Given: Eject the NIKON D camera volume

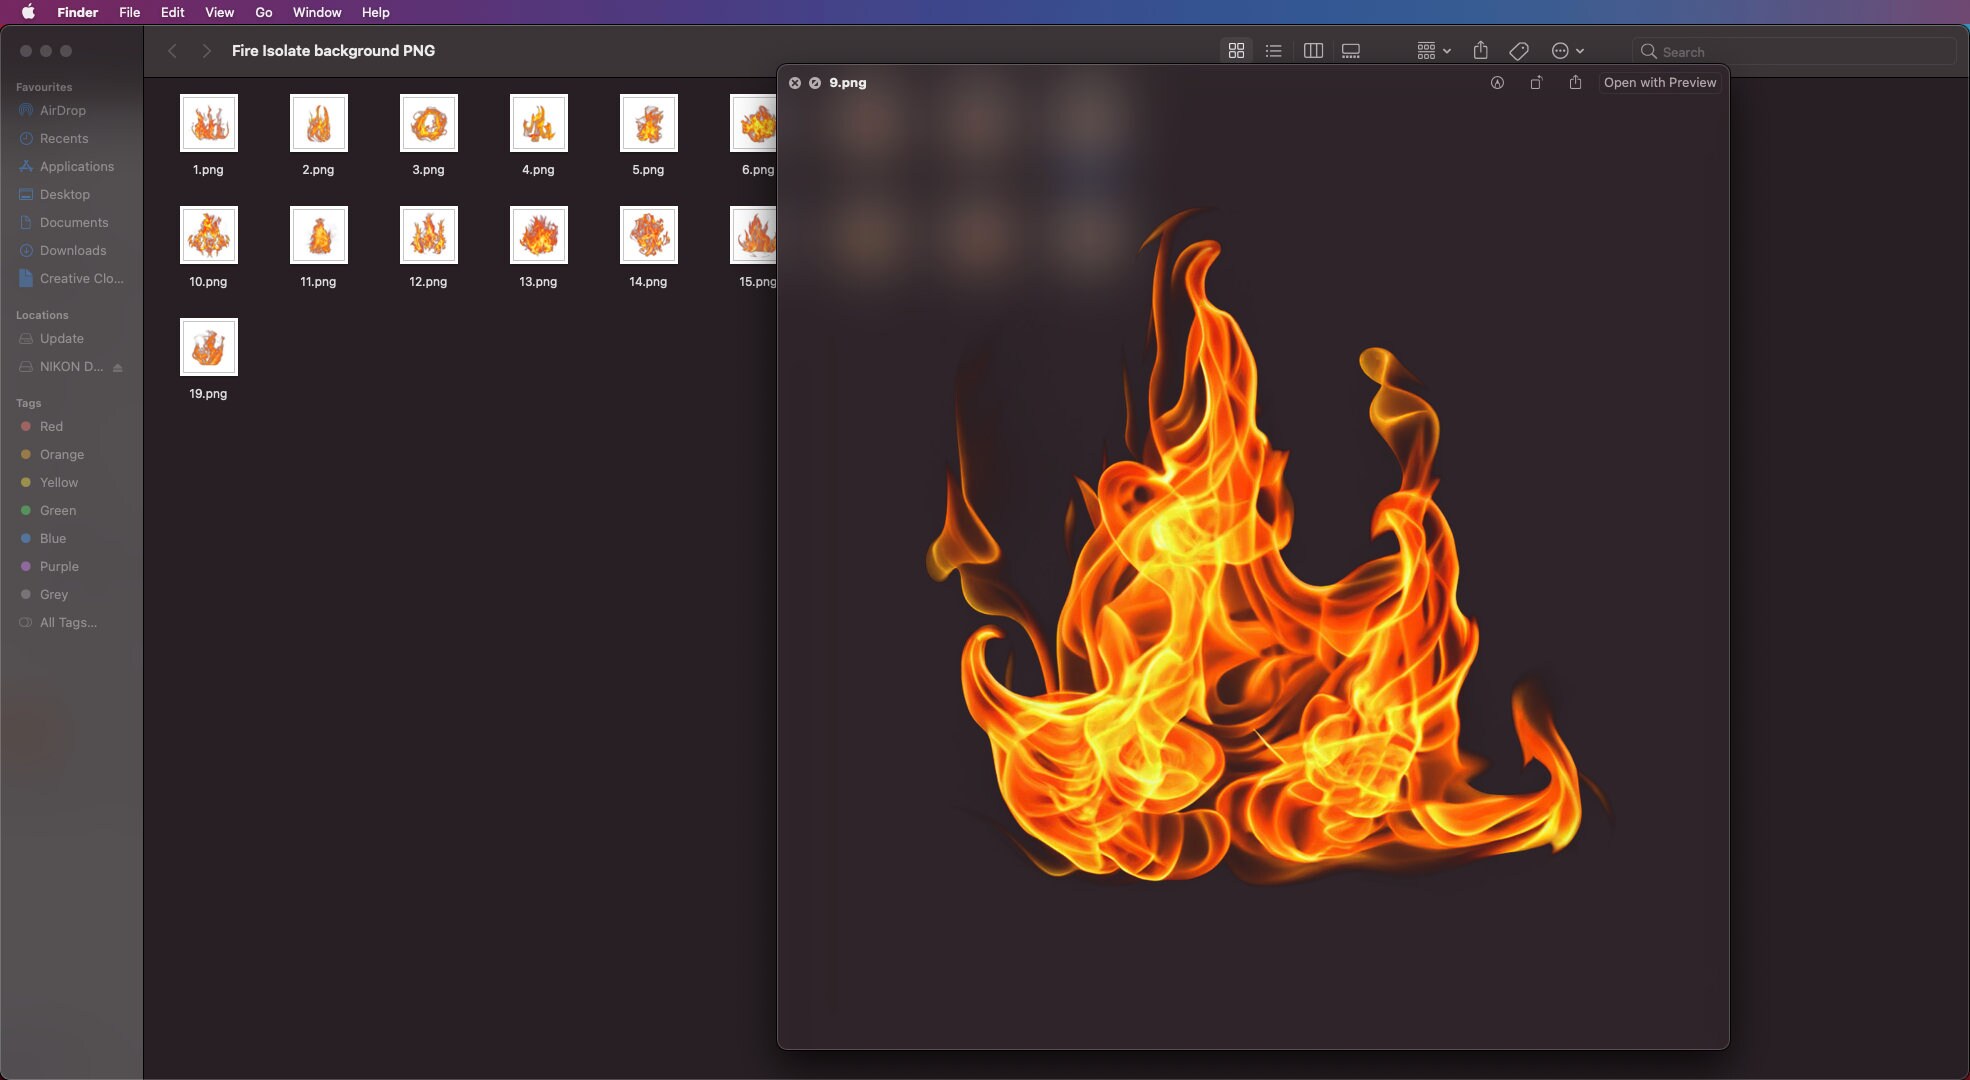Looking at the screenshot, I should tap(118, 367).
